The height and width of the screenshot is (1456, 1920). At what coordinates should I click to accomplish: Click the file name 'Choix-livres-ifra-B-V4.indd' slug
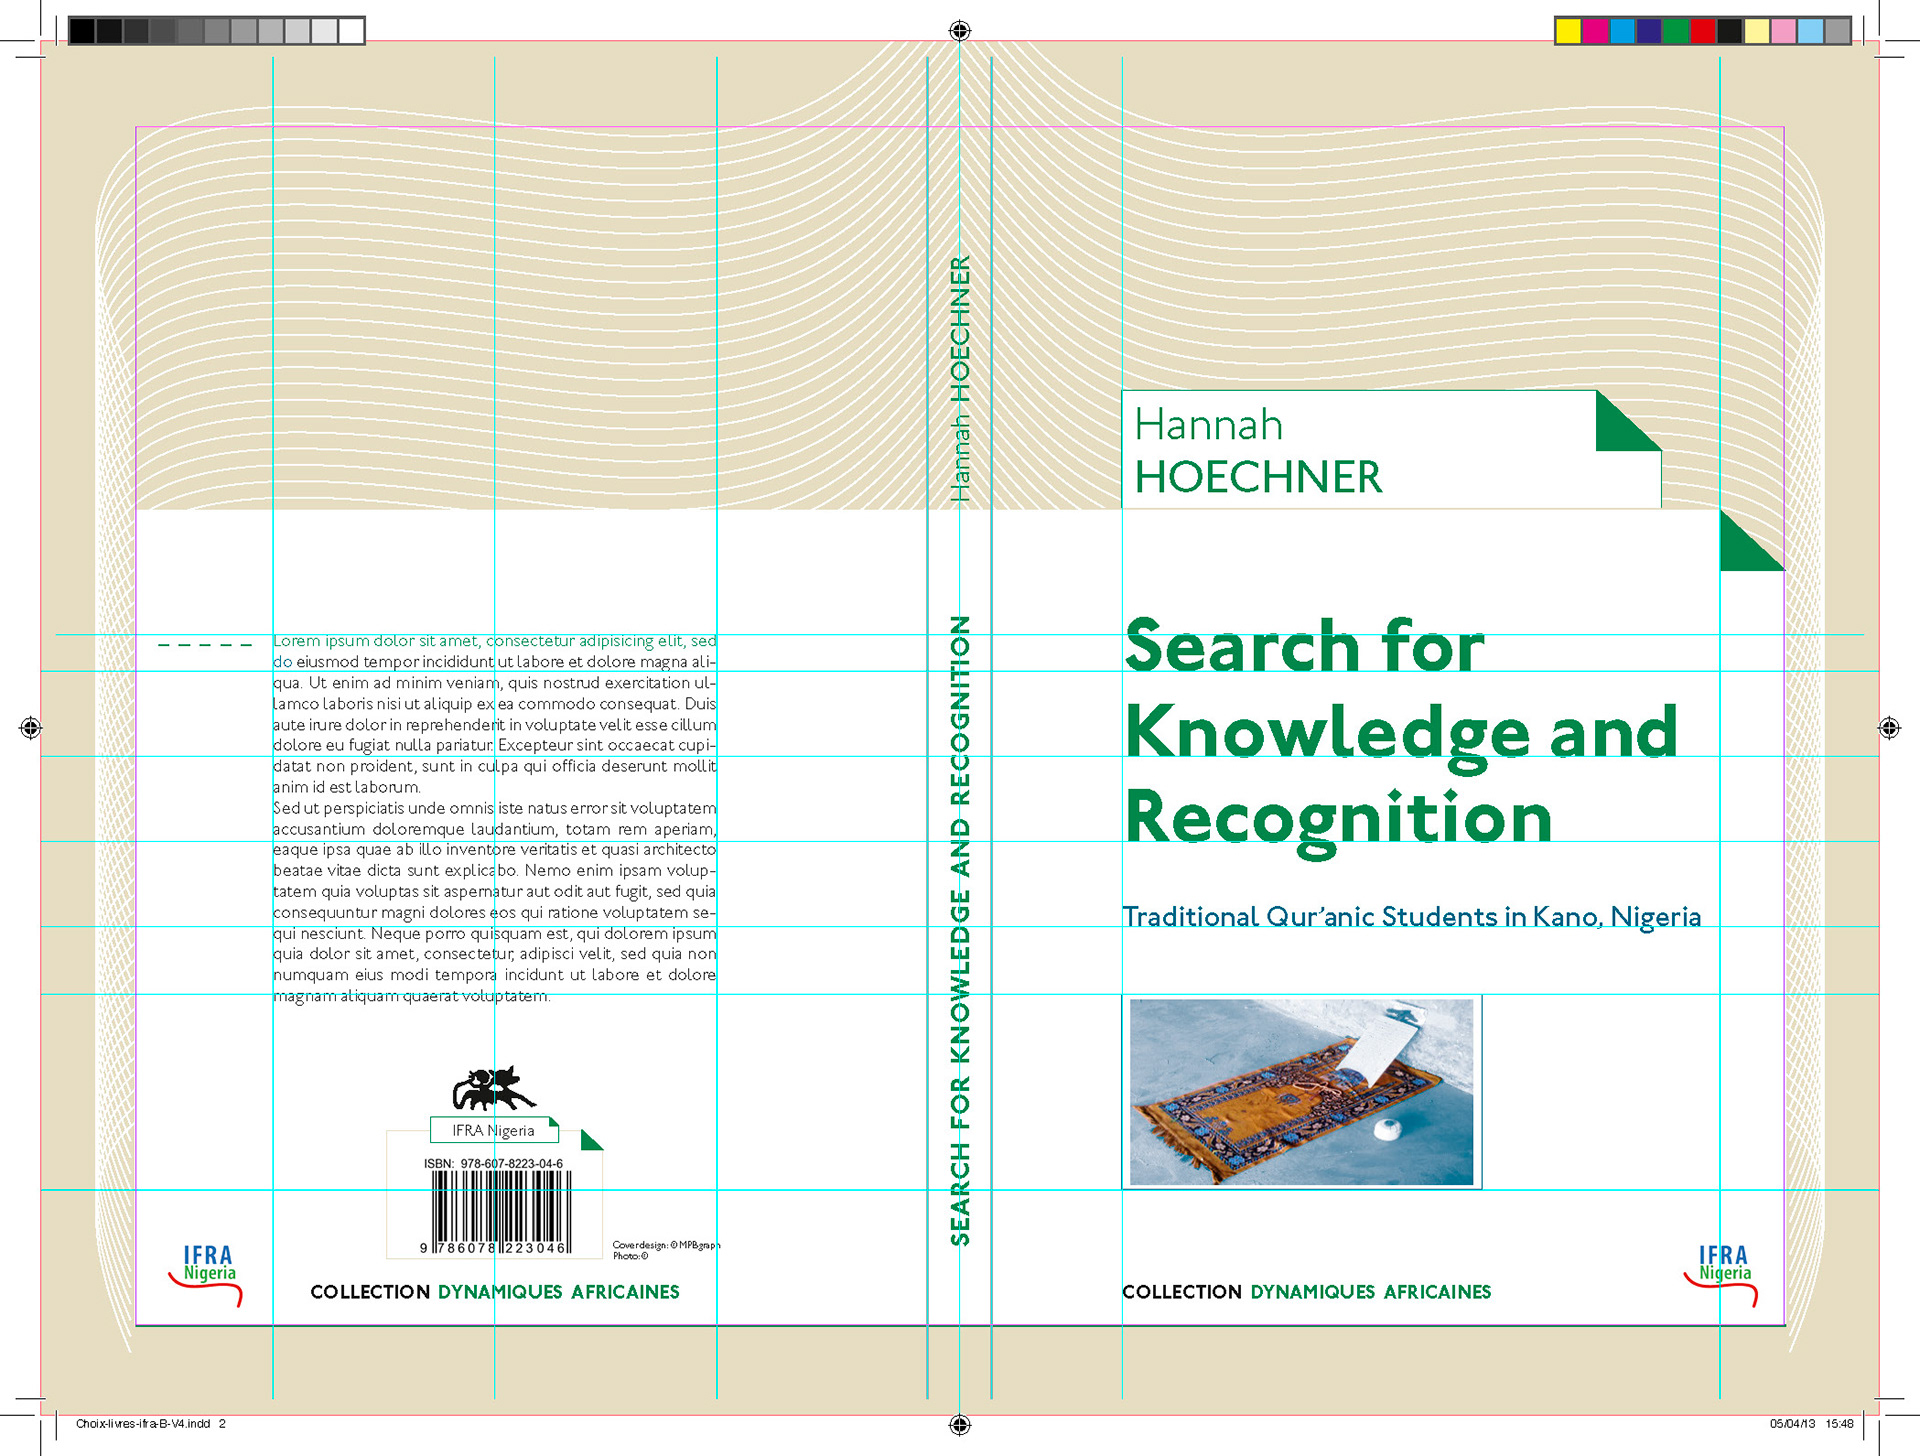tap(143, 1424)
